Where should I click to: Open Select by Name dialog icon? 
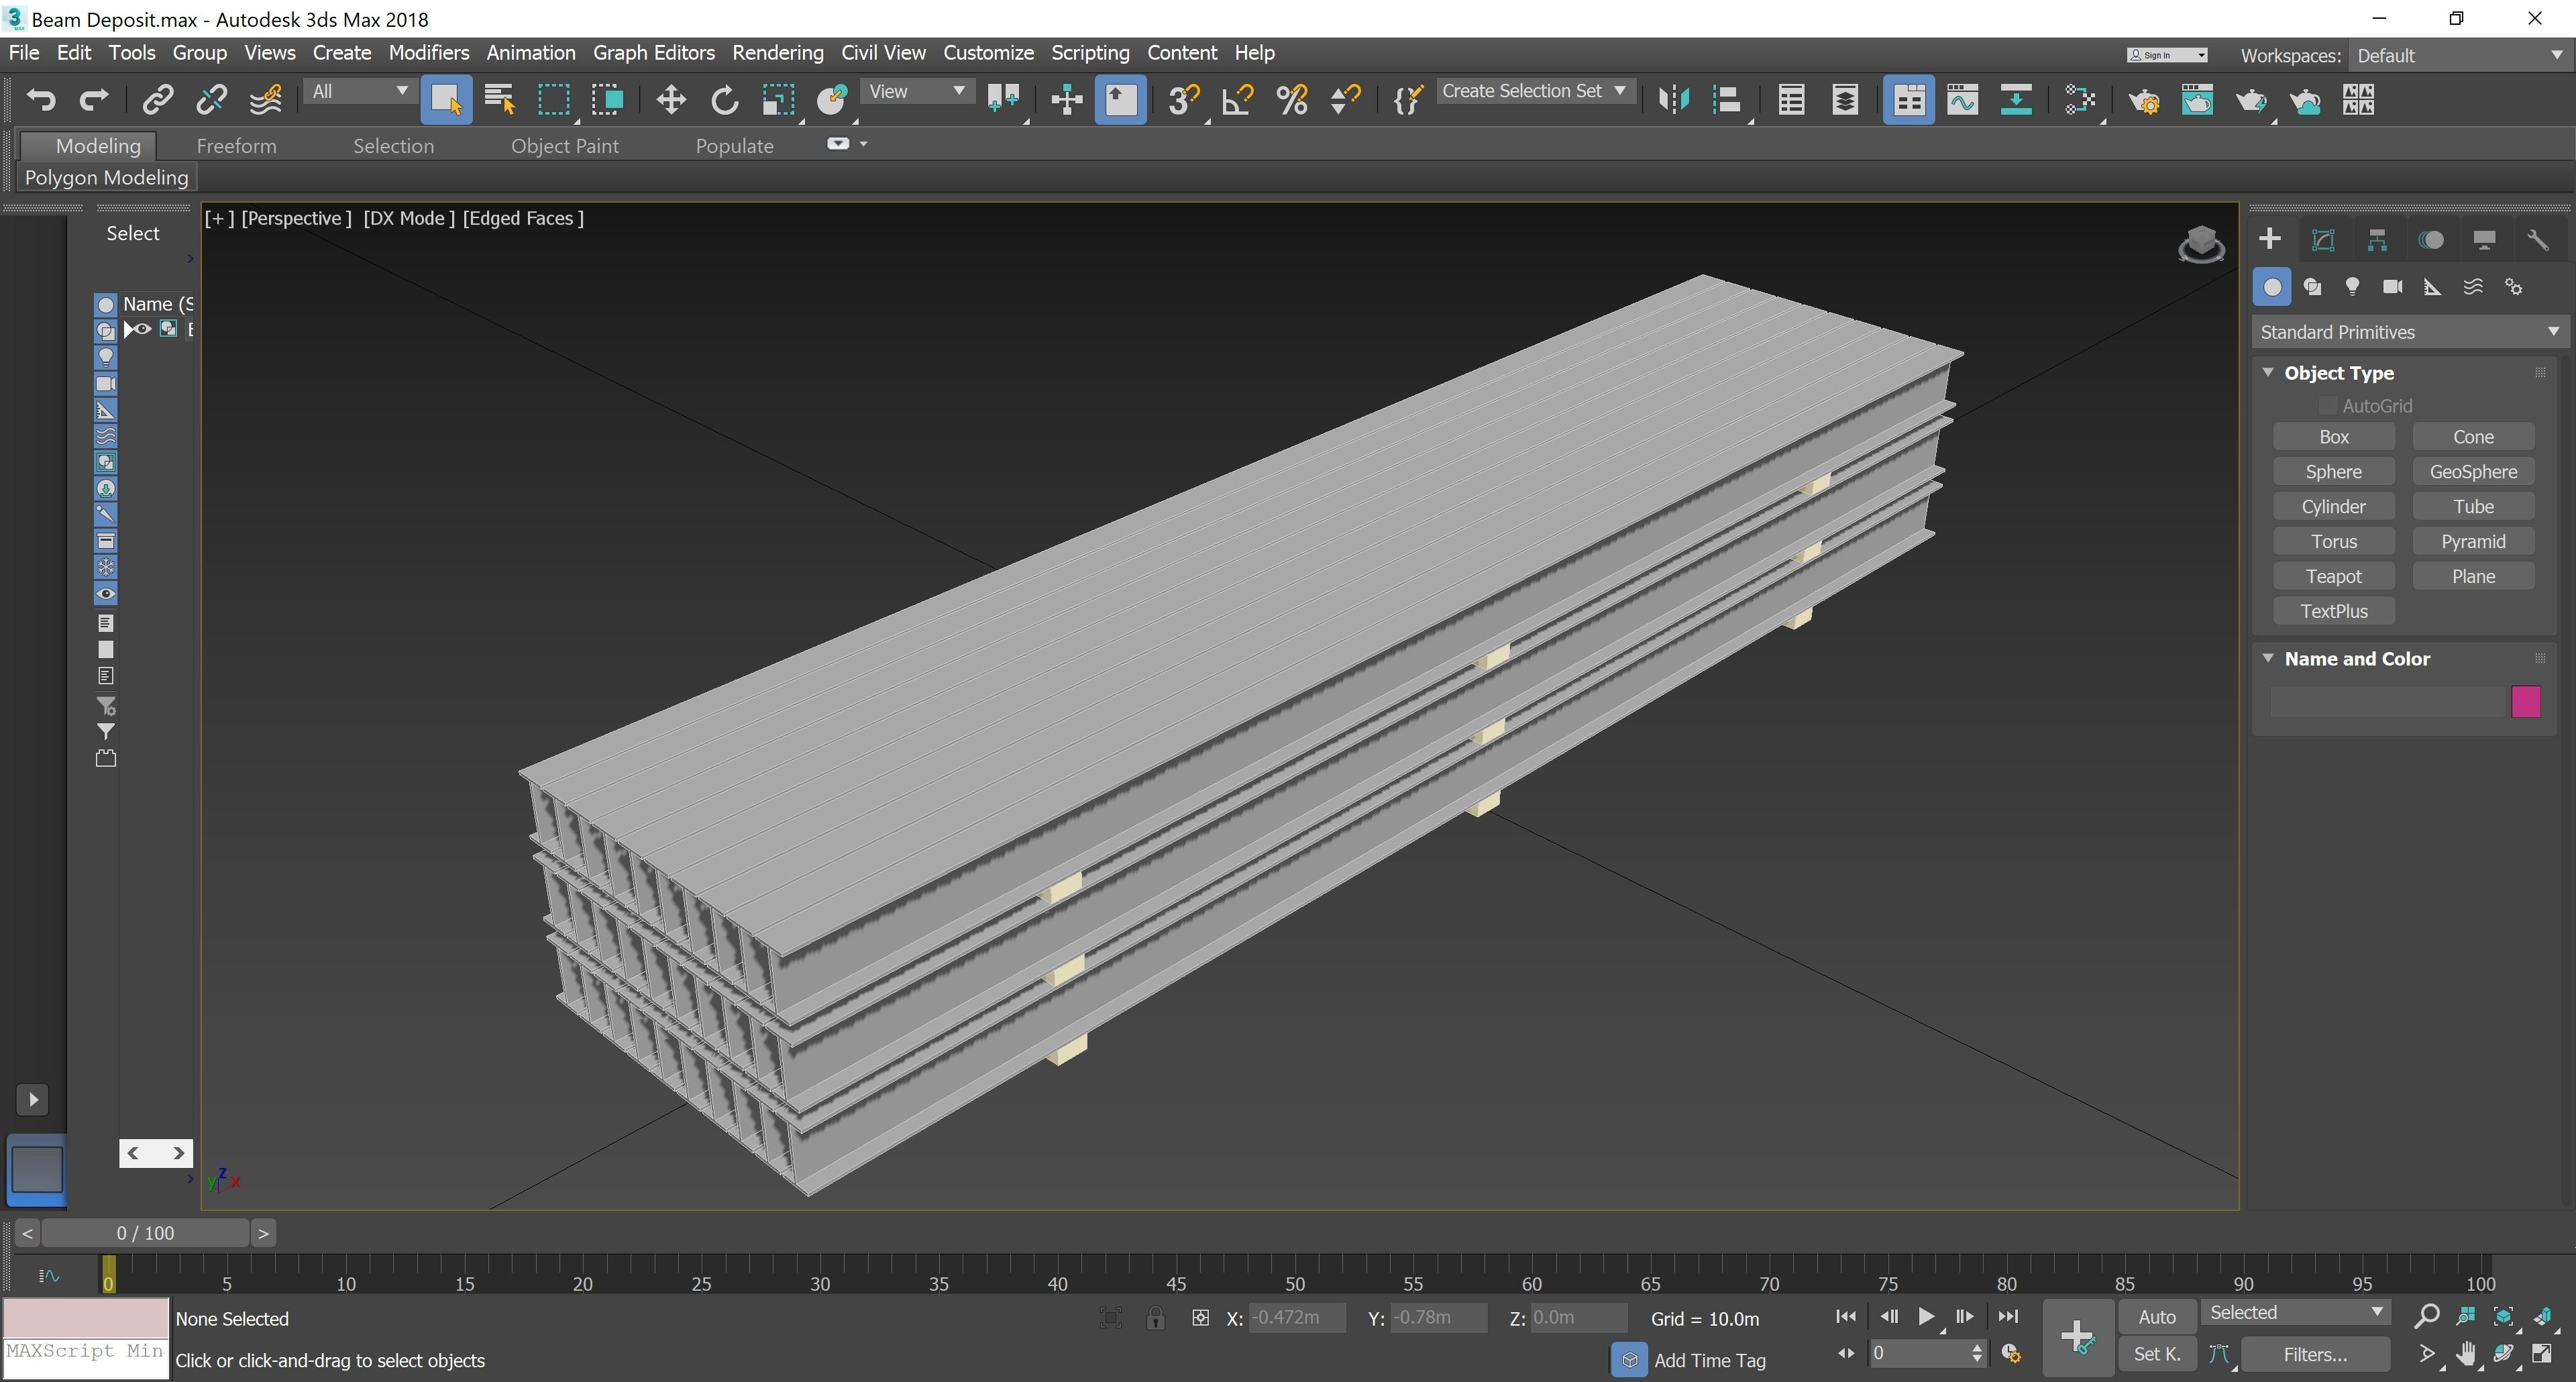(x=499, y=100)
